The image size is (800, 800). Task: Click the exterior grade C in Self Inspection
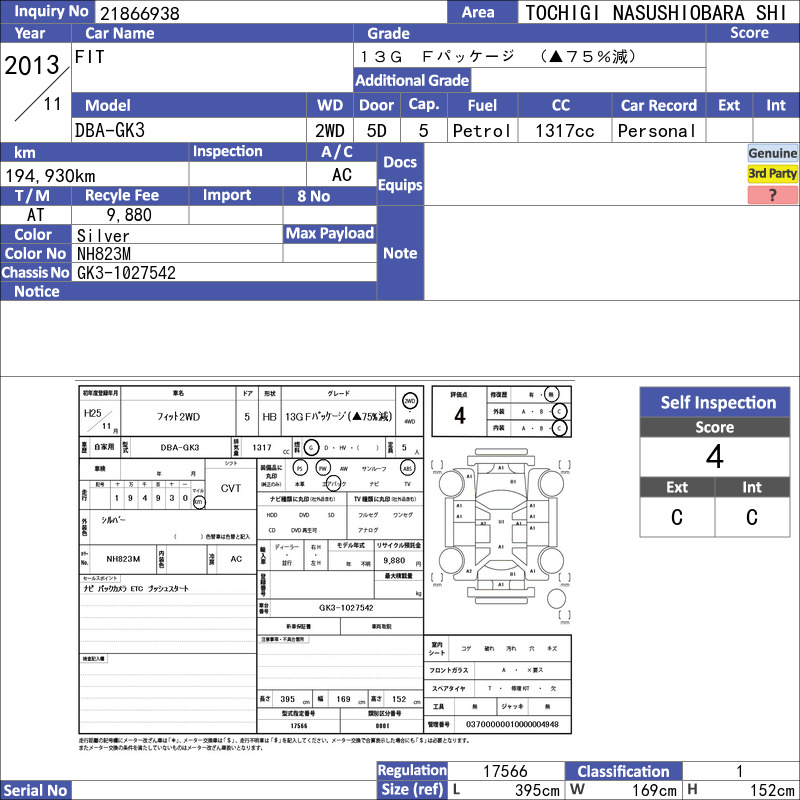[x=677, y=517]
